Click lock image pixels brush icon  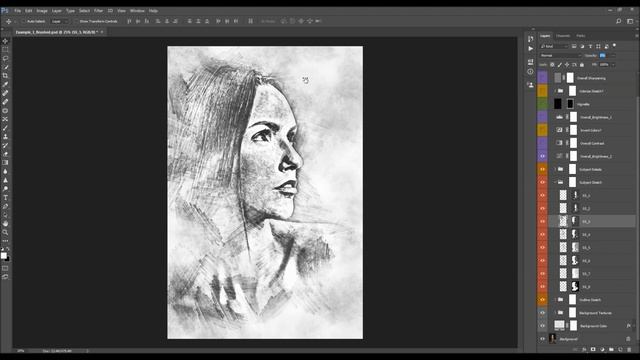pos(560,64)
